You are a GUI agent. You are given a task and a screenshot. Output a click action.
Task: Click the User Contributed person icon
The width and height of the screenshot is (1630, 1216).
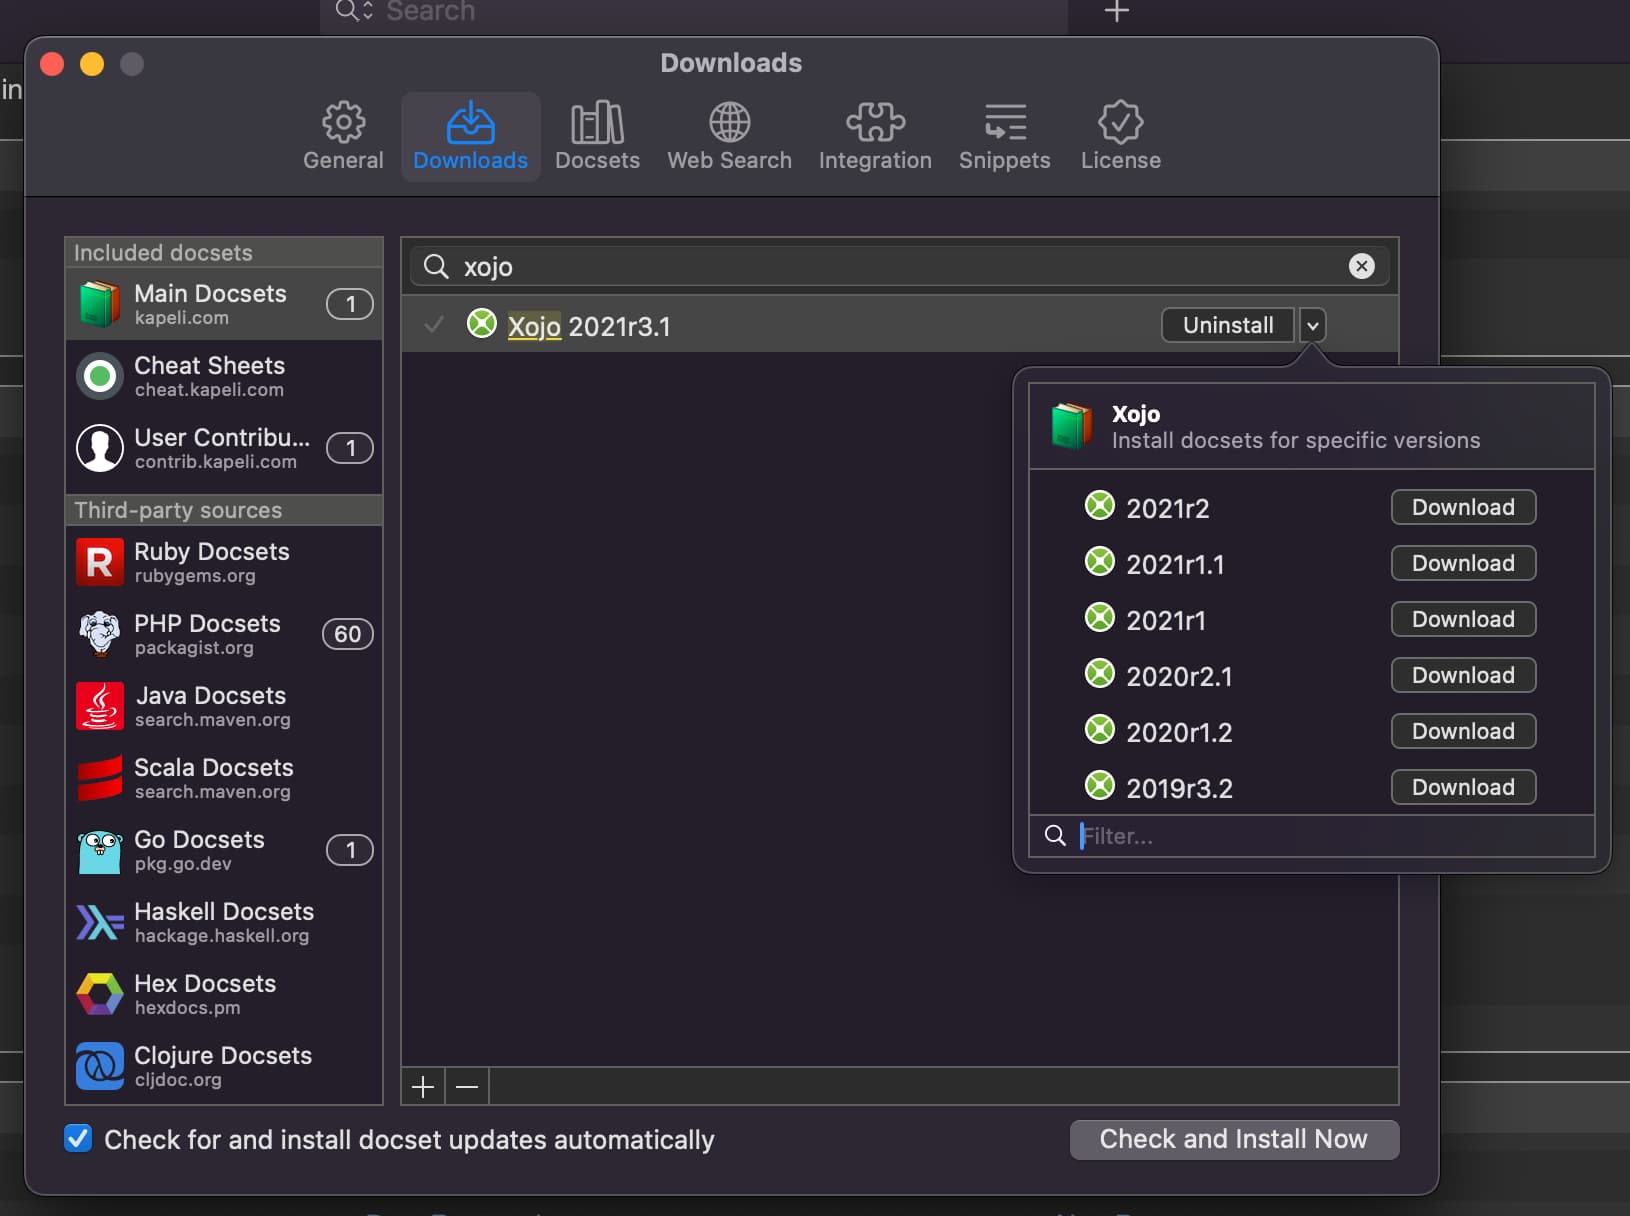pyautogui.click(x=100, y=448)
